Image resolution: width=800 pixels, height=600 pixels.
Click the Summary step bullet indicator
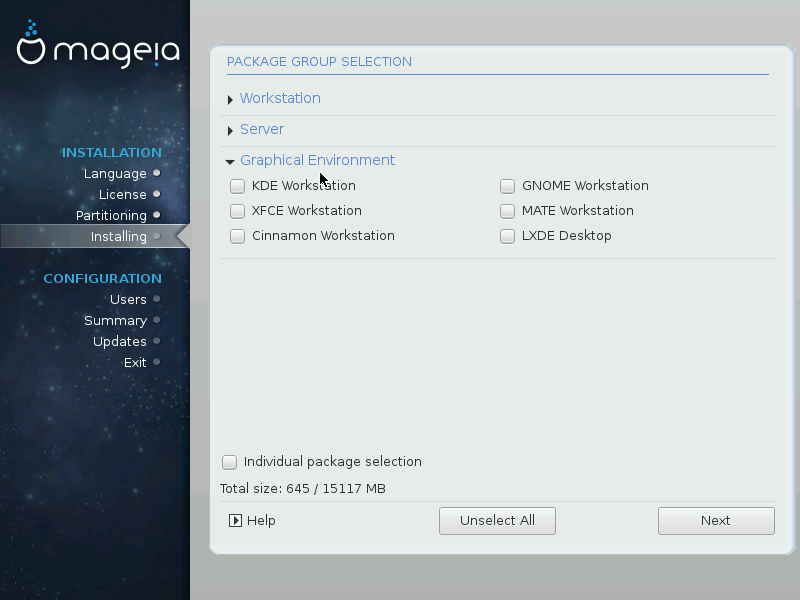pos(157,320)
